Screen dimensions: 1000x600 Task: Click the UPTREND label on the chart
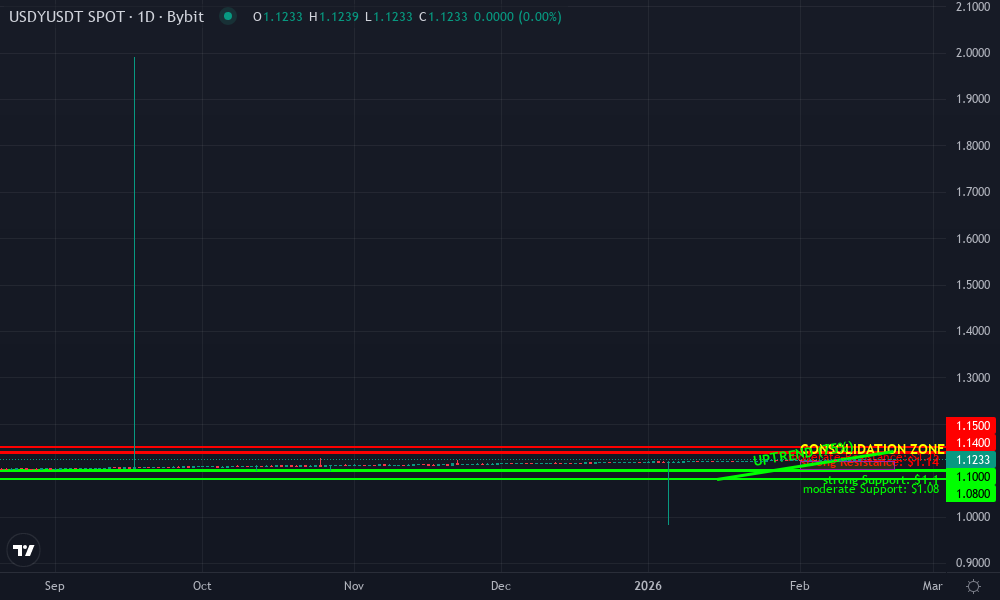782,458
